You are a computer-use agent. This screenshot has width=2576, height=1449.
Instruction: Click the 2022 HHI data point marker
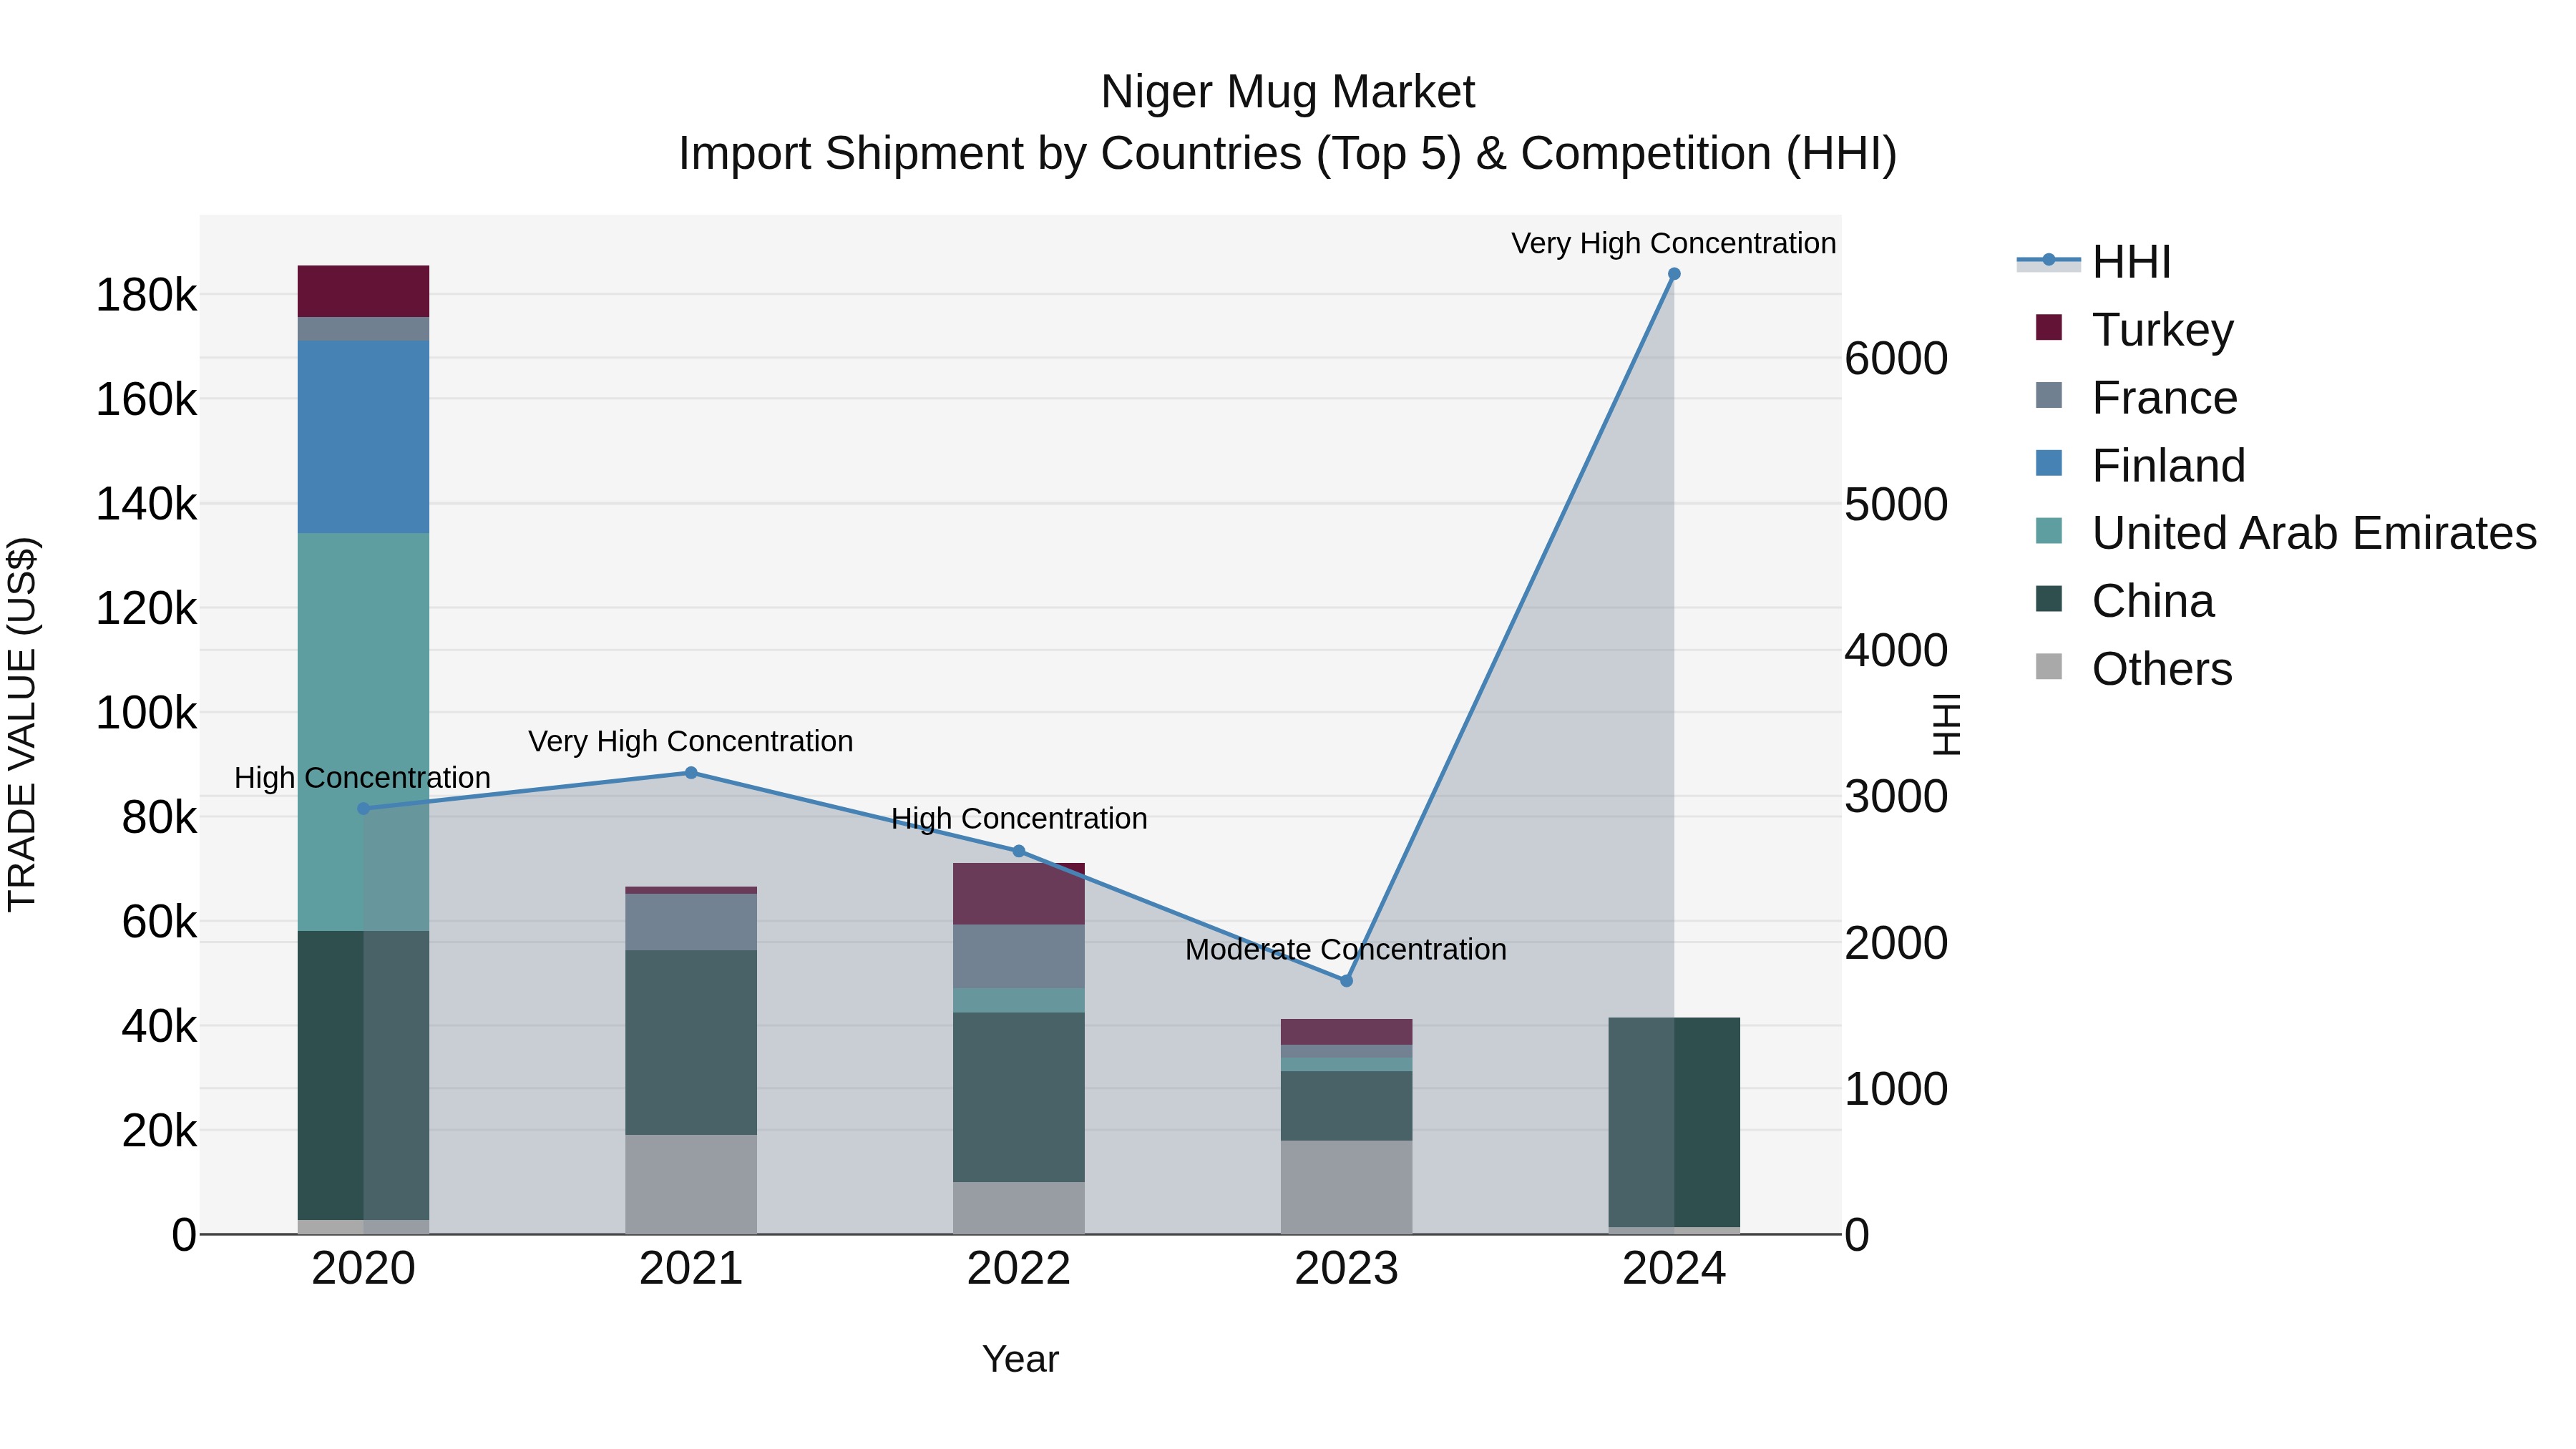tap(1019, 851)
